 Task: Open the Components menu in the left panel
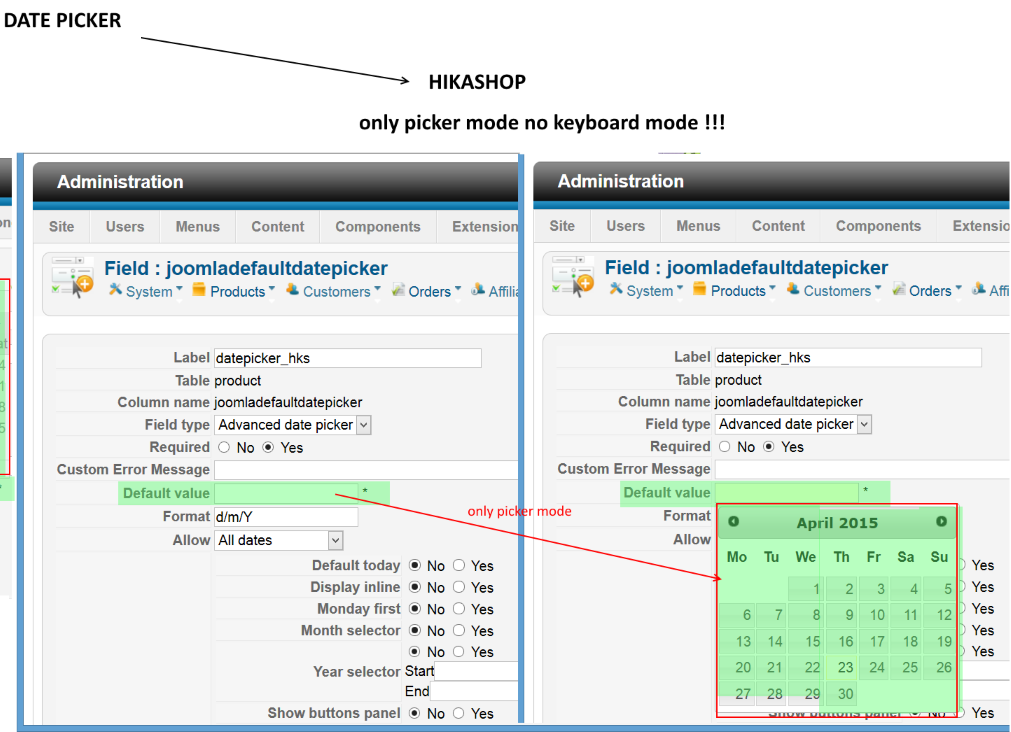(378, 226)
